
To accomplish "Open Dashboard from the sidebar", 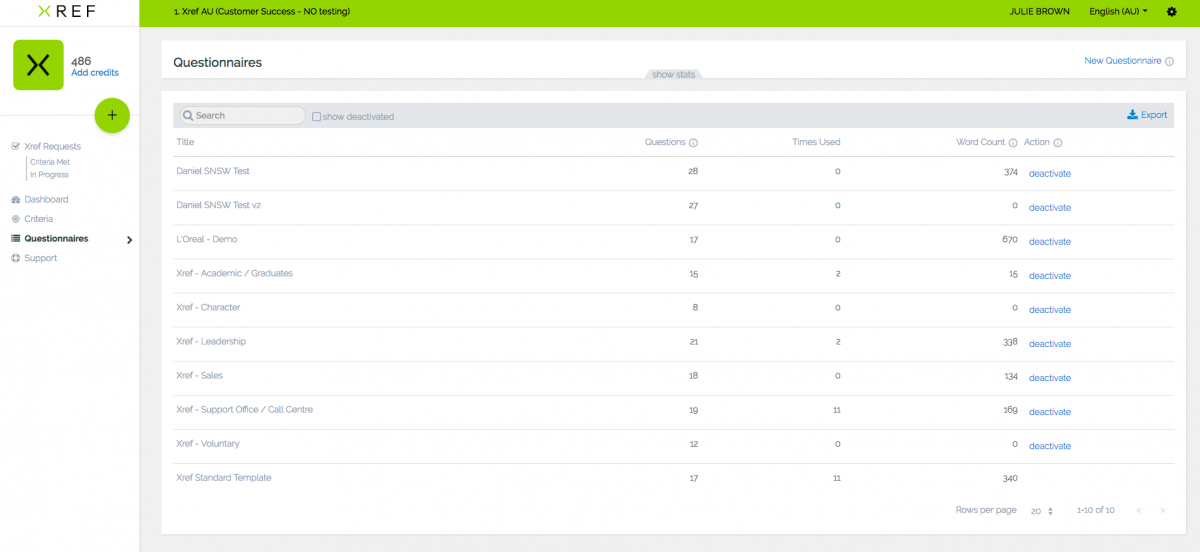I will tap(46, 200).
